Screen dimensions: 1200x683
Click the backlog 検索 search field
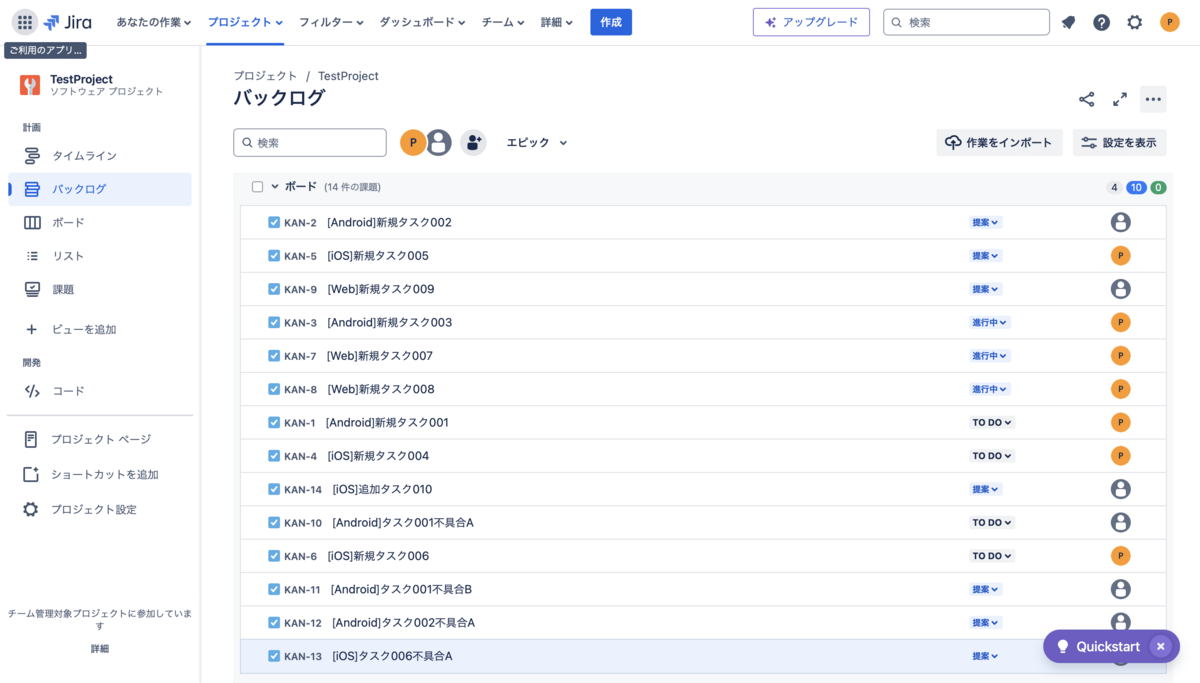coord(310,142)
